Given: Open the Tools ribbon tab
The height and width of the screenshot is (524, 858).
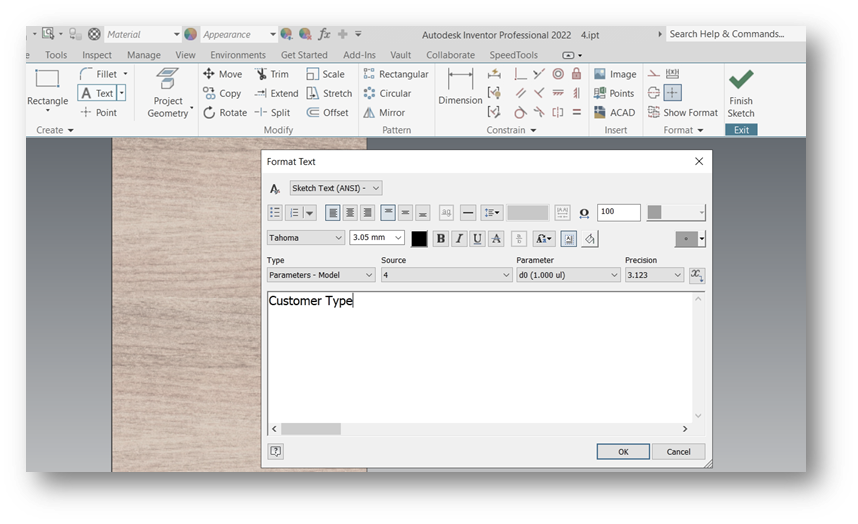Looking at the screenshot, I should [56, 55].
